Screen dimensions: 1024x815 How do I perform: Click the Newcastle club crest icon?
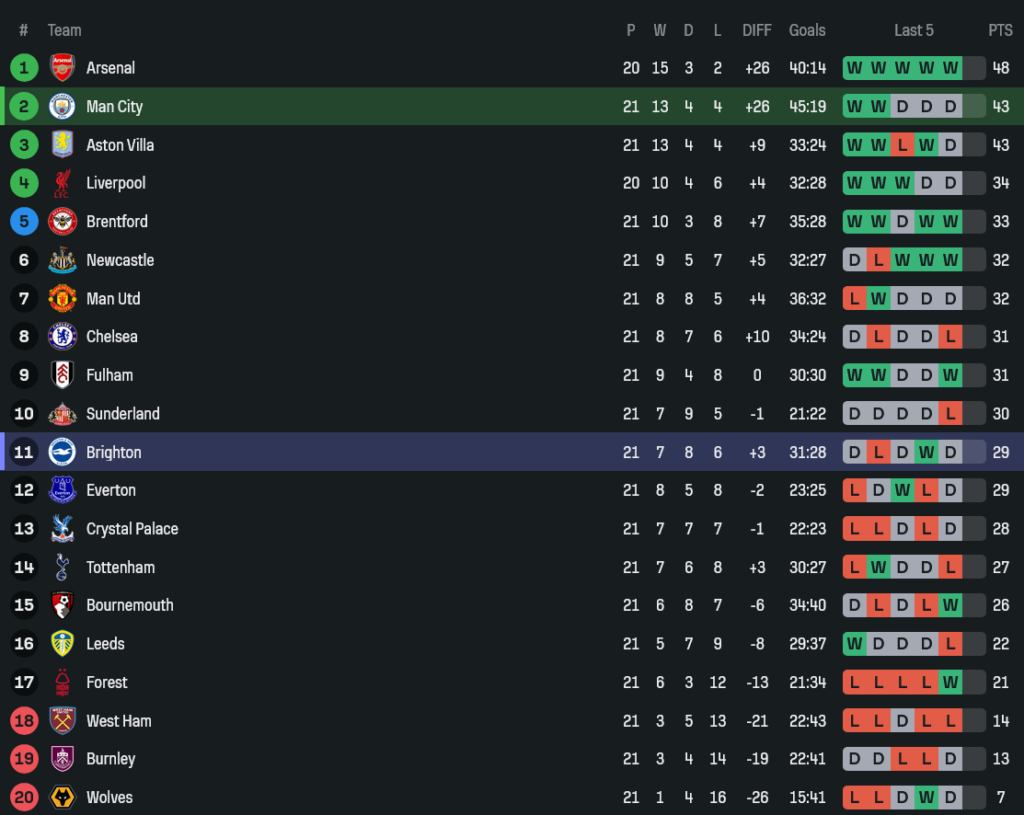(x=62, y=260)
